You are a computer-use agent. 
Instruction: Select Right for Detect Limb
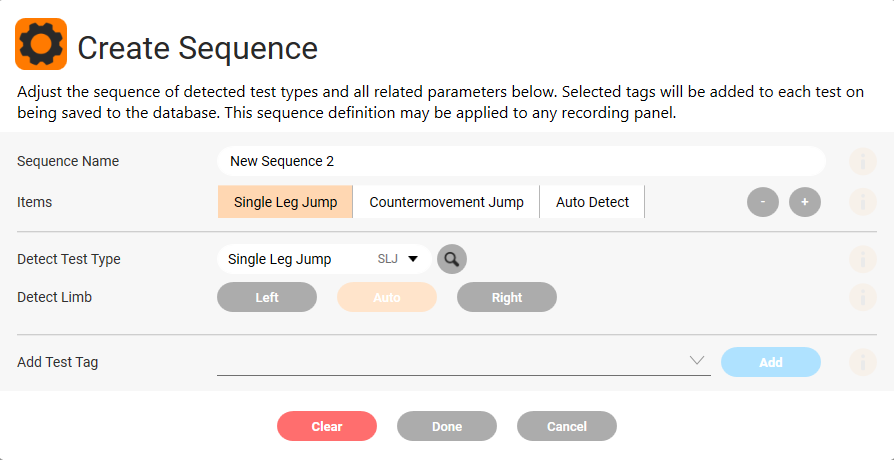507,297
